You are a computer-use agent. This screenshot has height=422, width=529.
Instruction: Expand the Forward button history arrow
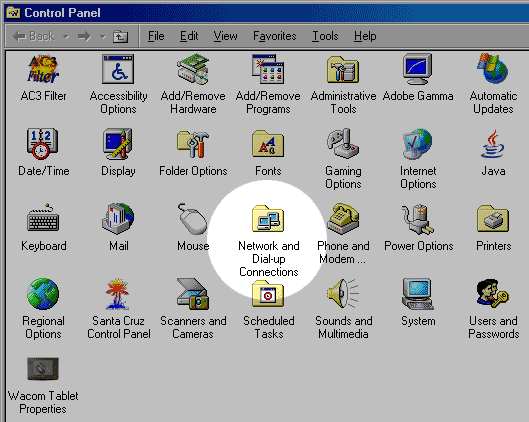tap(103, 36)
